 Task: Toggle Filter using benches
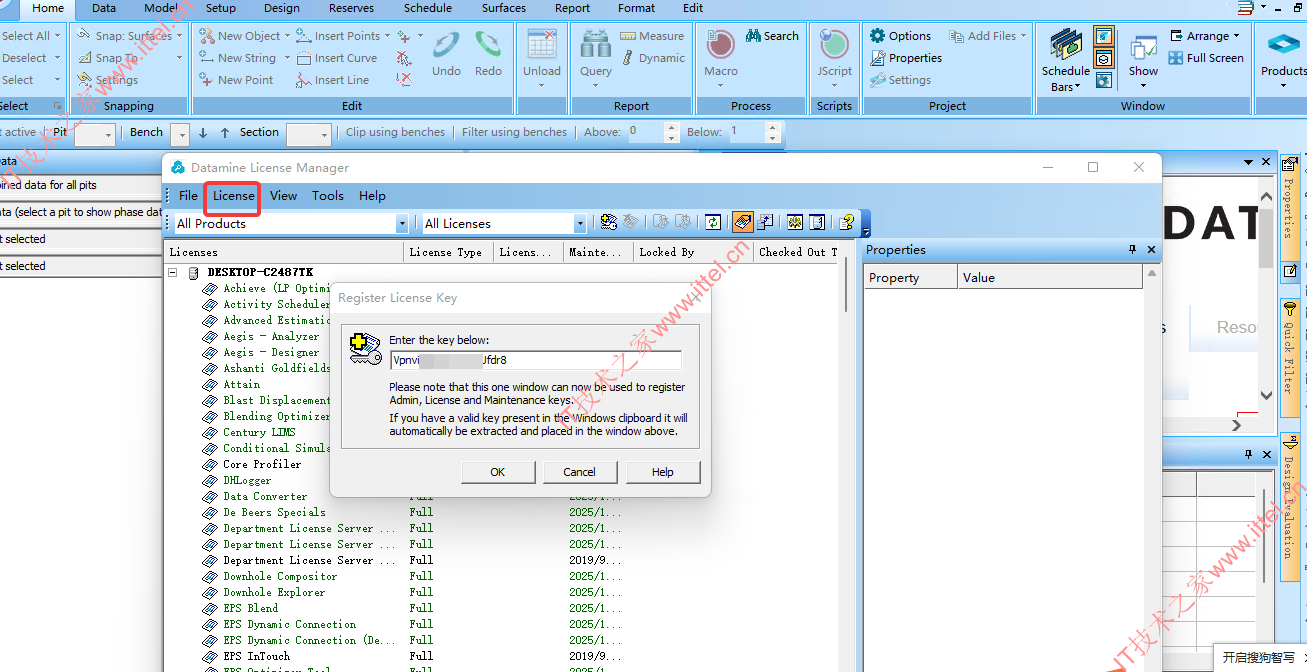[x=514, y=132]
